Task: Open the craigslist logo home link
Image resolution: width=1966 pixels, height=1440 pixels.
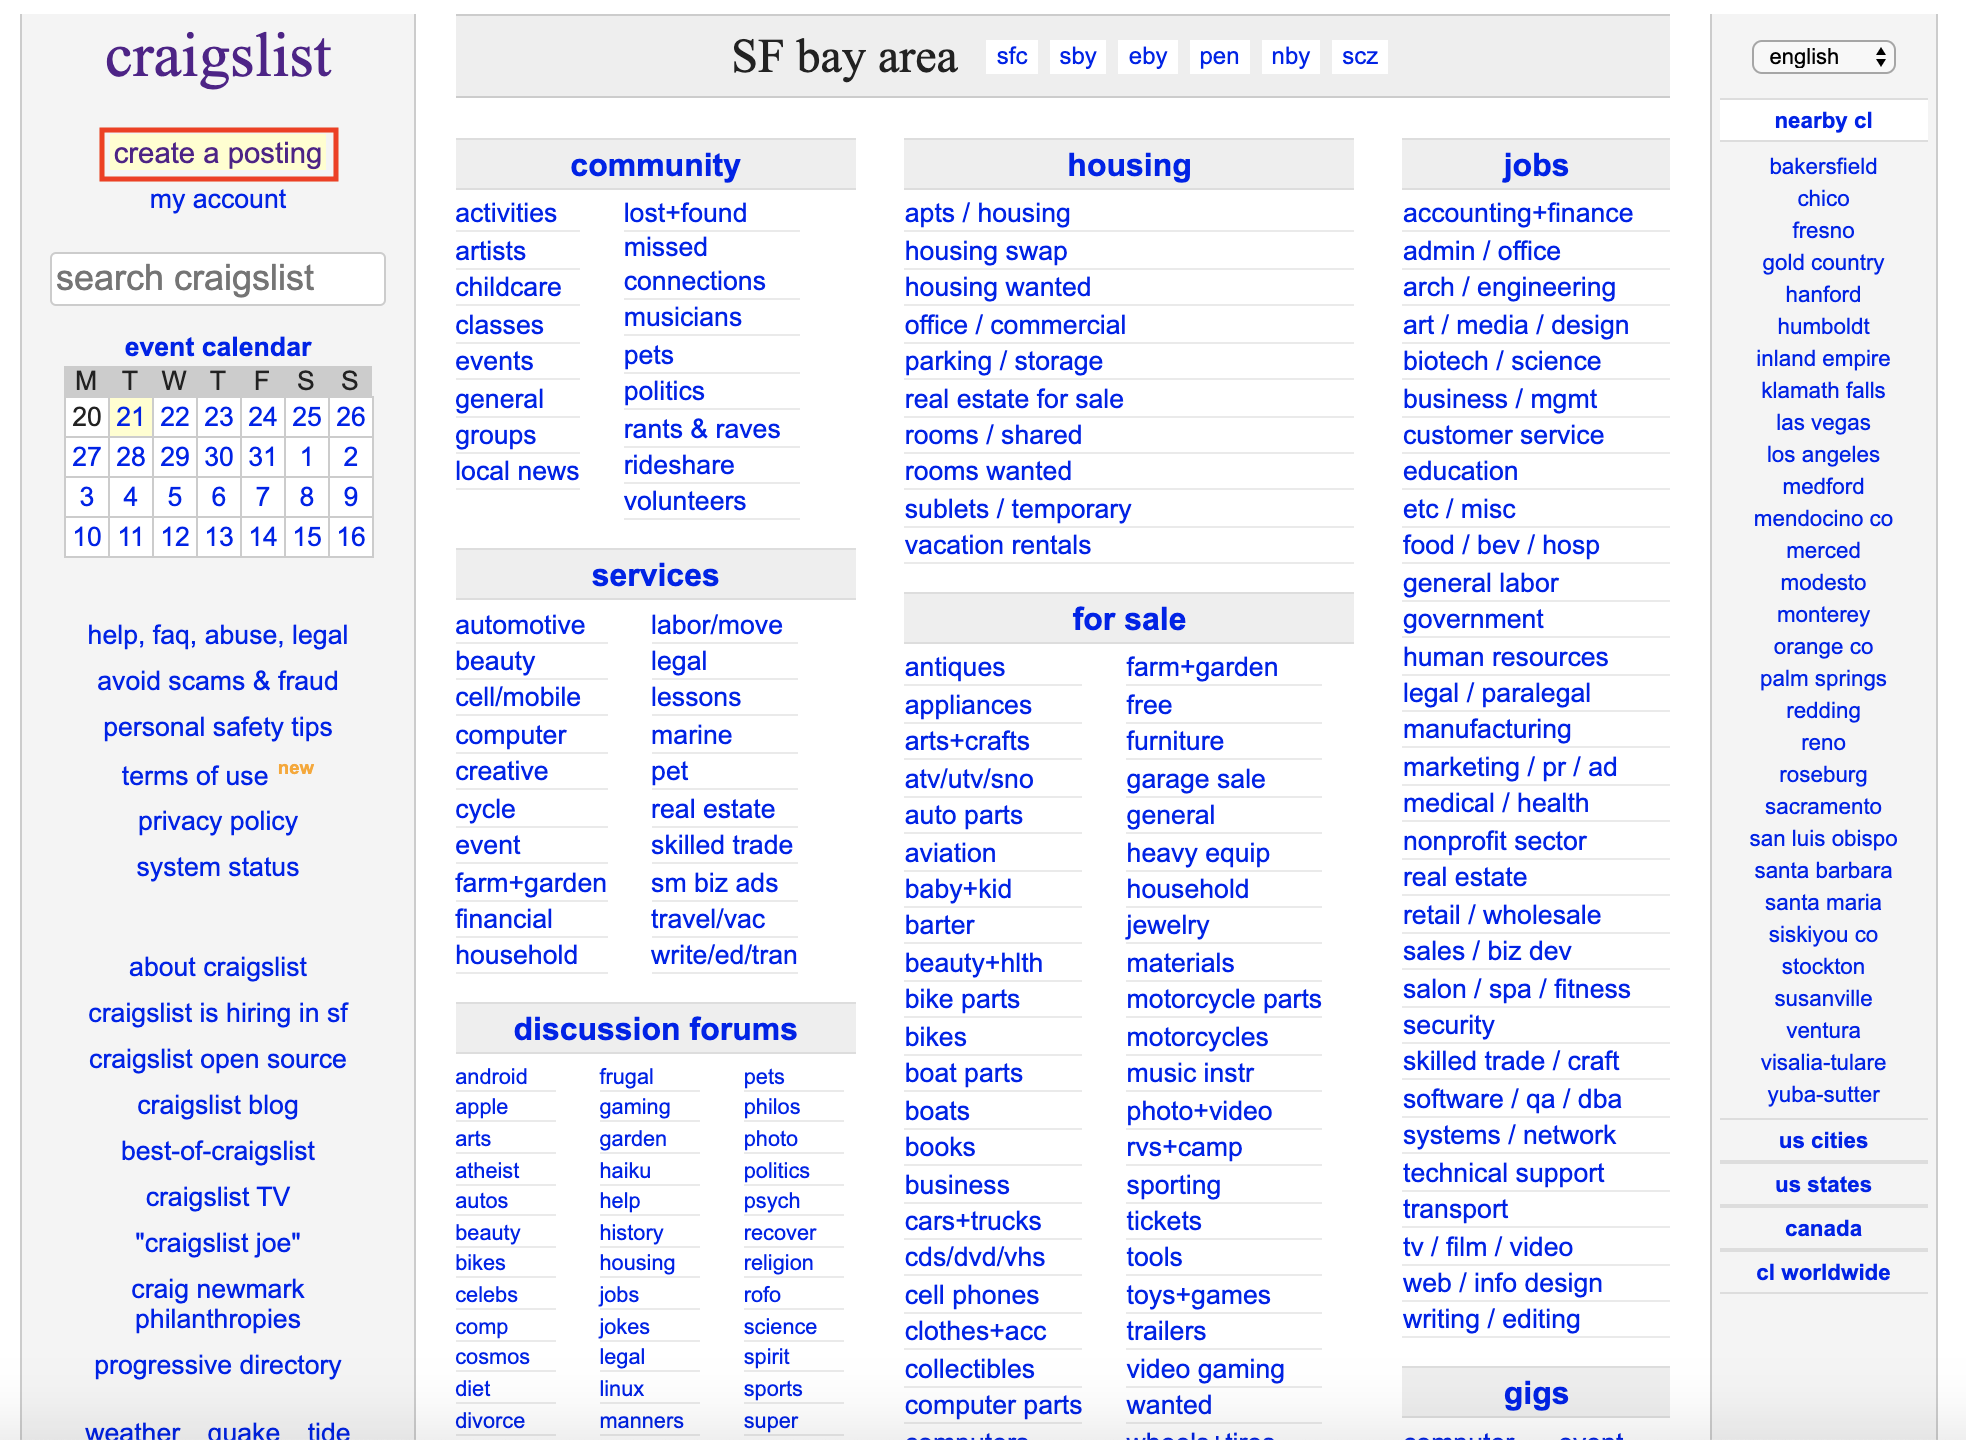Action: click(218, 57)
